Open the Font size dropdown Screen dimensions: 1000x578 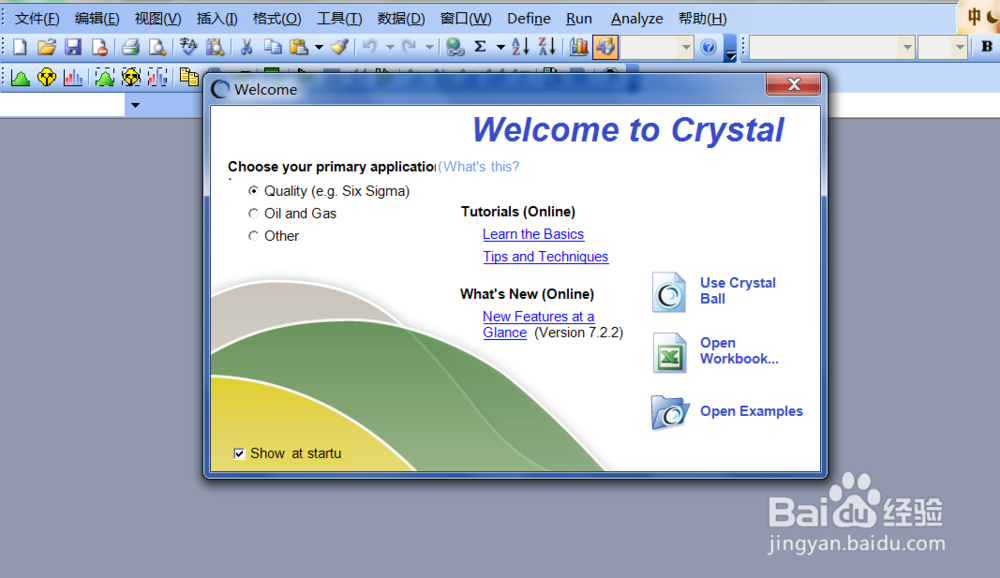tap(959, 47)
